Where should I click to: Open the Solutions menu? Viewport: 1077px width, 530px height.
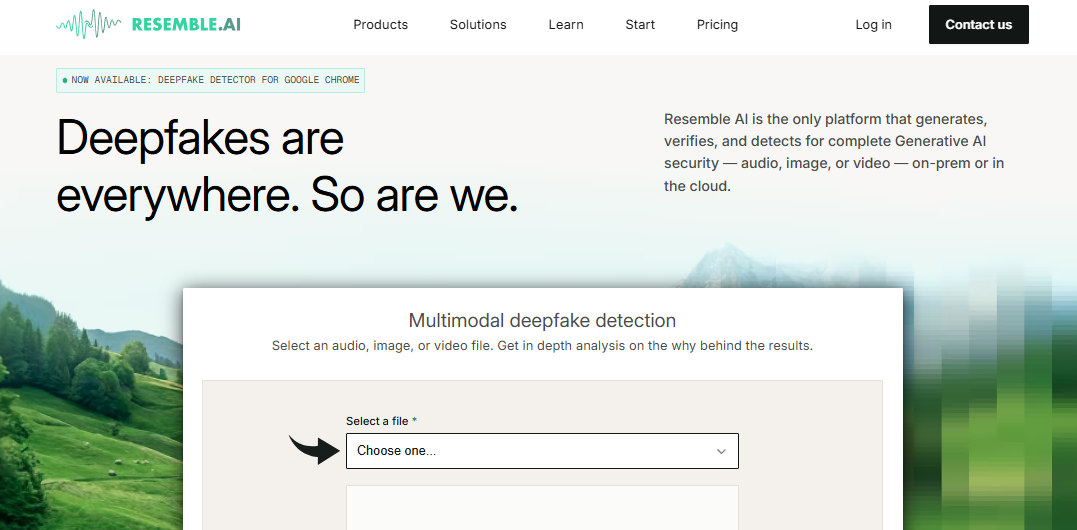478,25
